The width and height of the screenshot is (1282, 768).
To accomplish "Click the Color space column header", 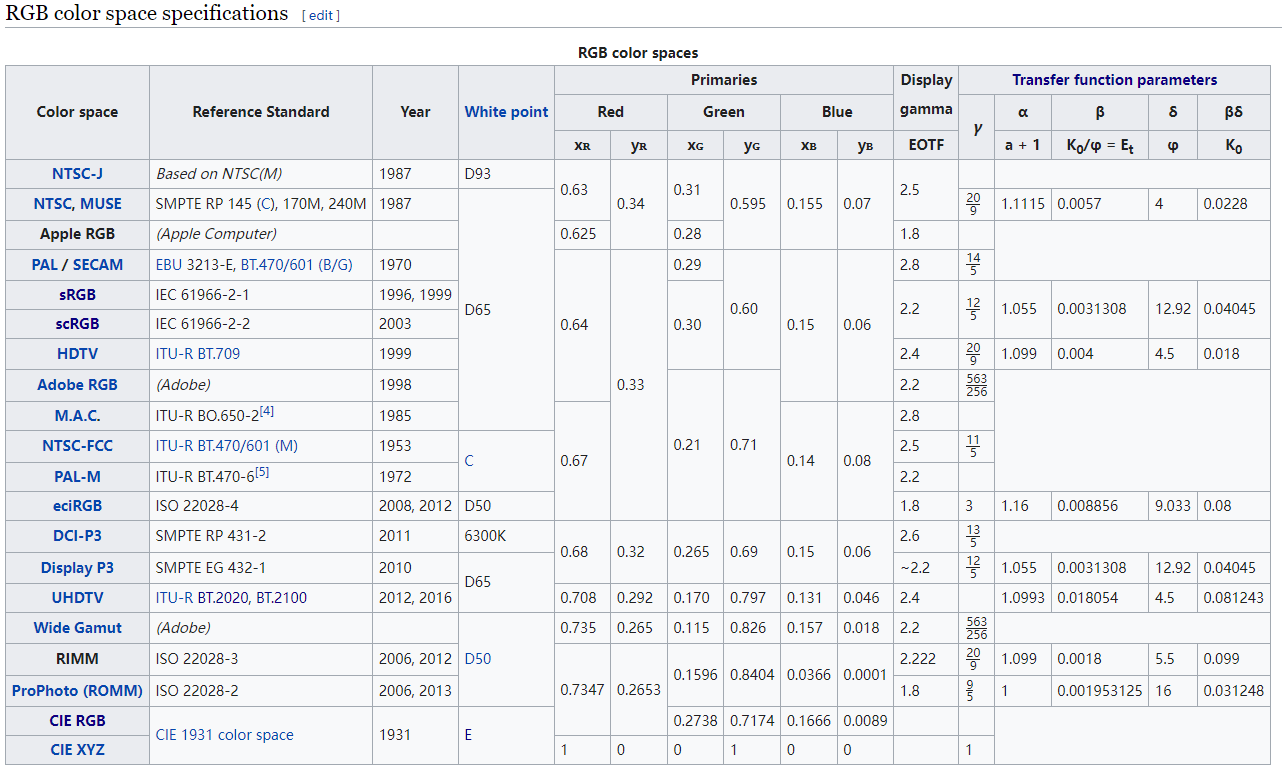I will (77, 112).
